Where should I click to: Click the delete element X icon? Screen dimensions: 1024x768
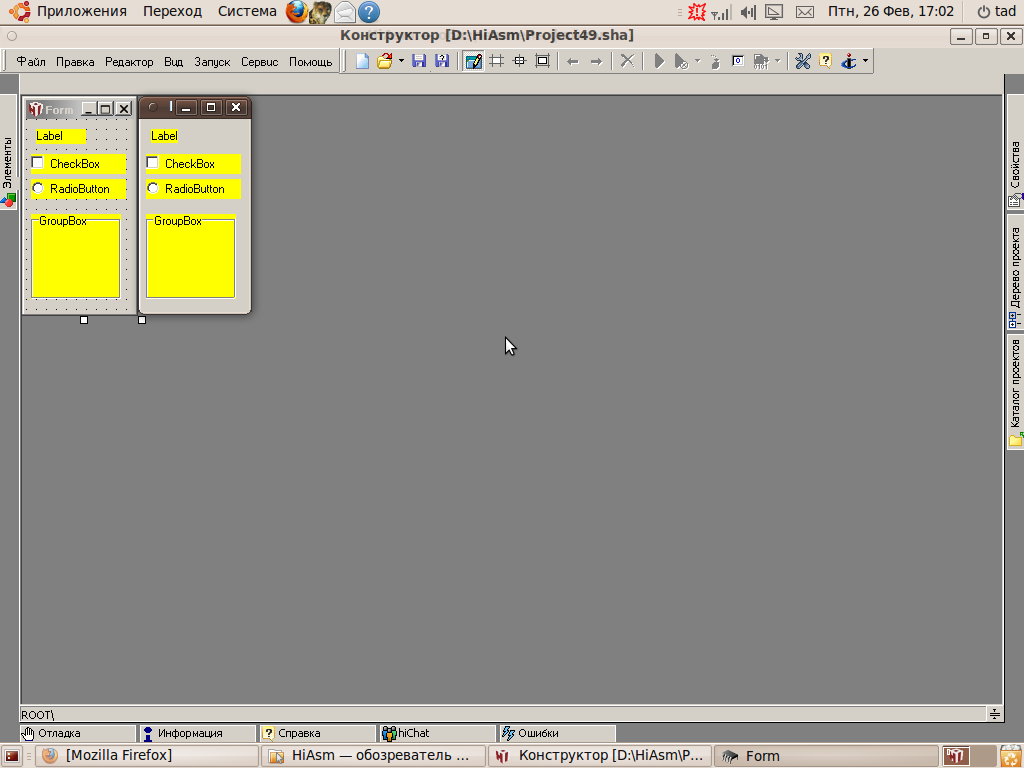pyautogui.click(x=627, y=61)
